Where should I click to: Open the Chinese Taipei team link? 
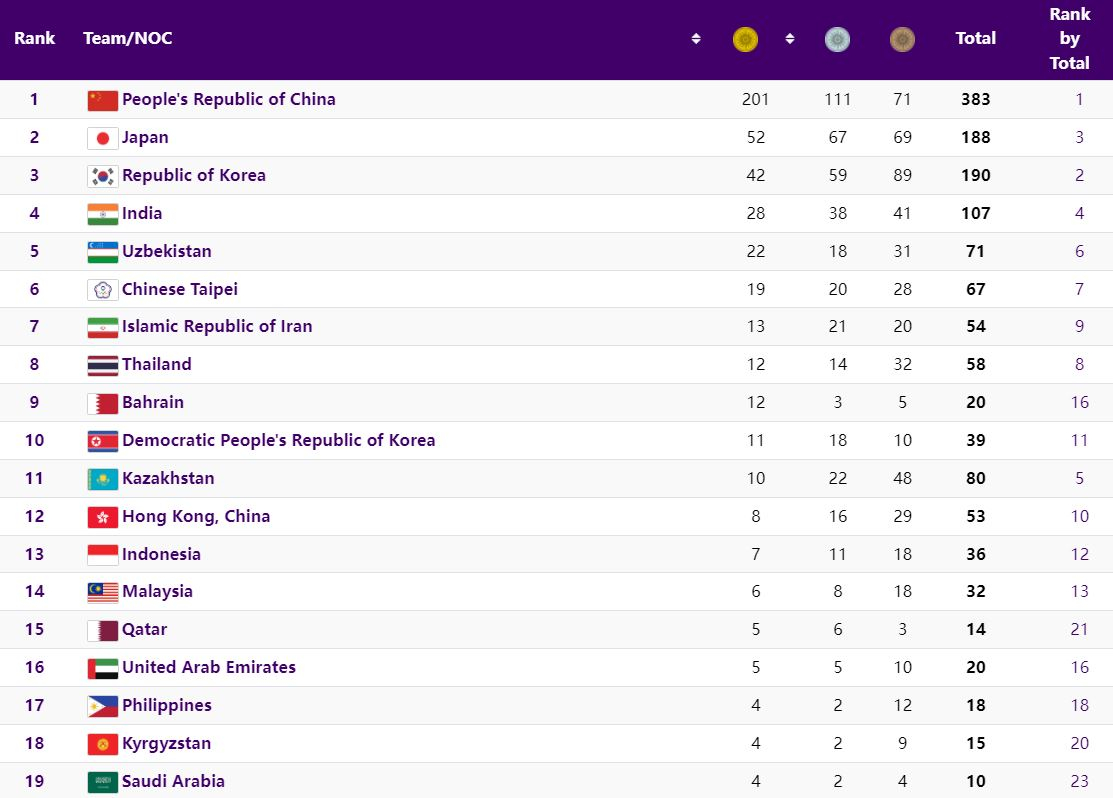(x=179, y=289)
